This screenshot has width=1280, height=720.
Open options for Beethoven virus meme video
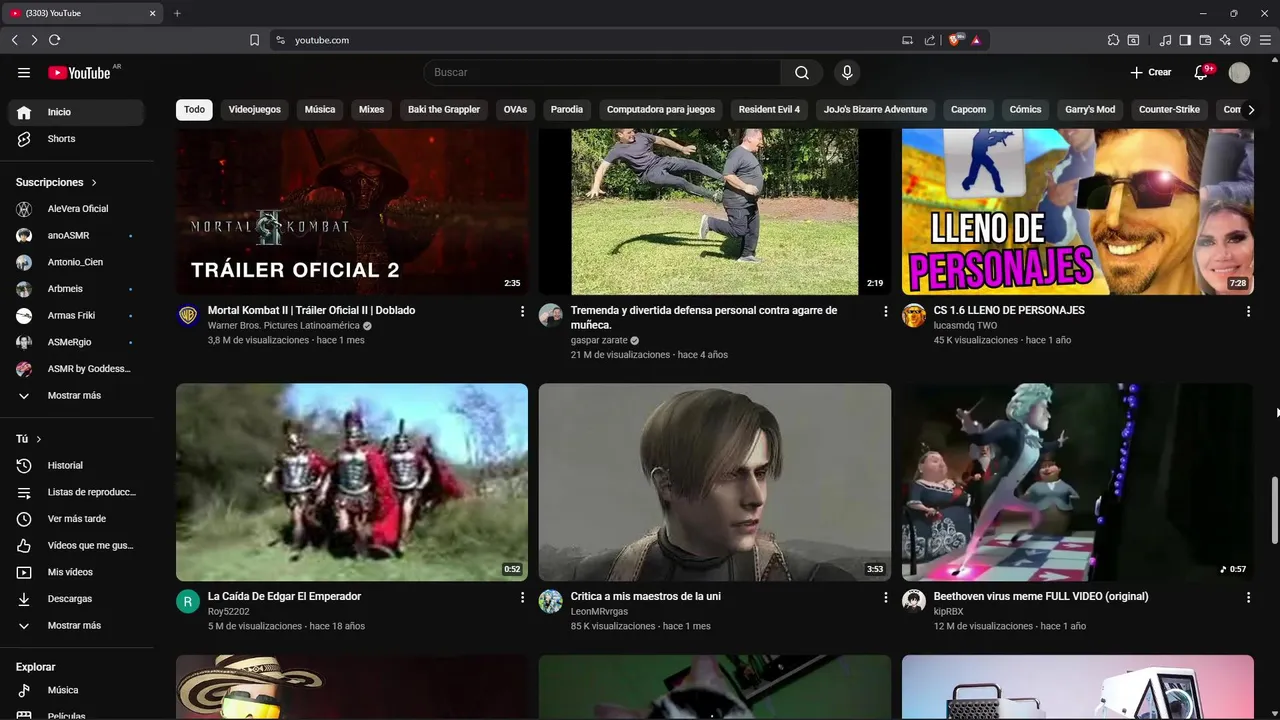[1248, 598]
